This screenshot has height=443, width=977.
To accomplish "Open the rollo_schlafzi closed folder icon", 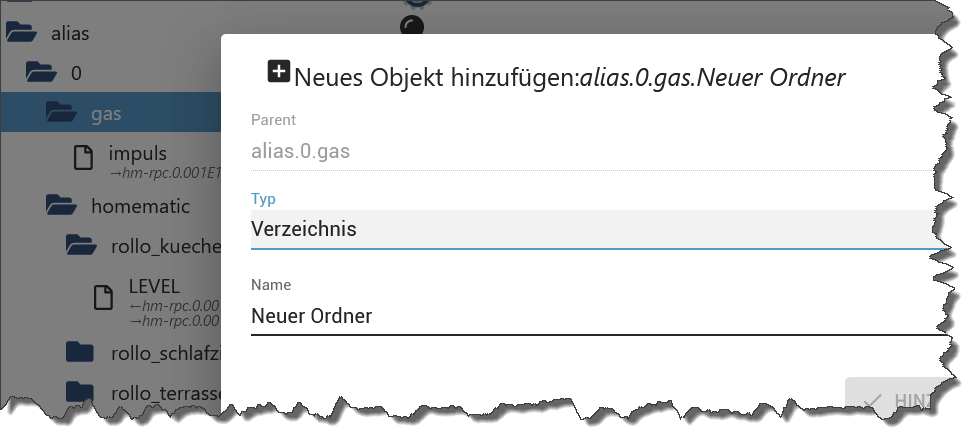I will 80,353.
